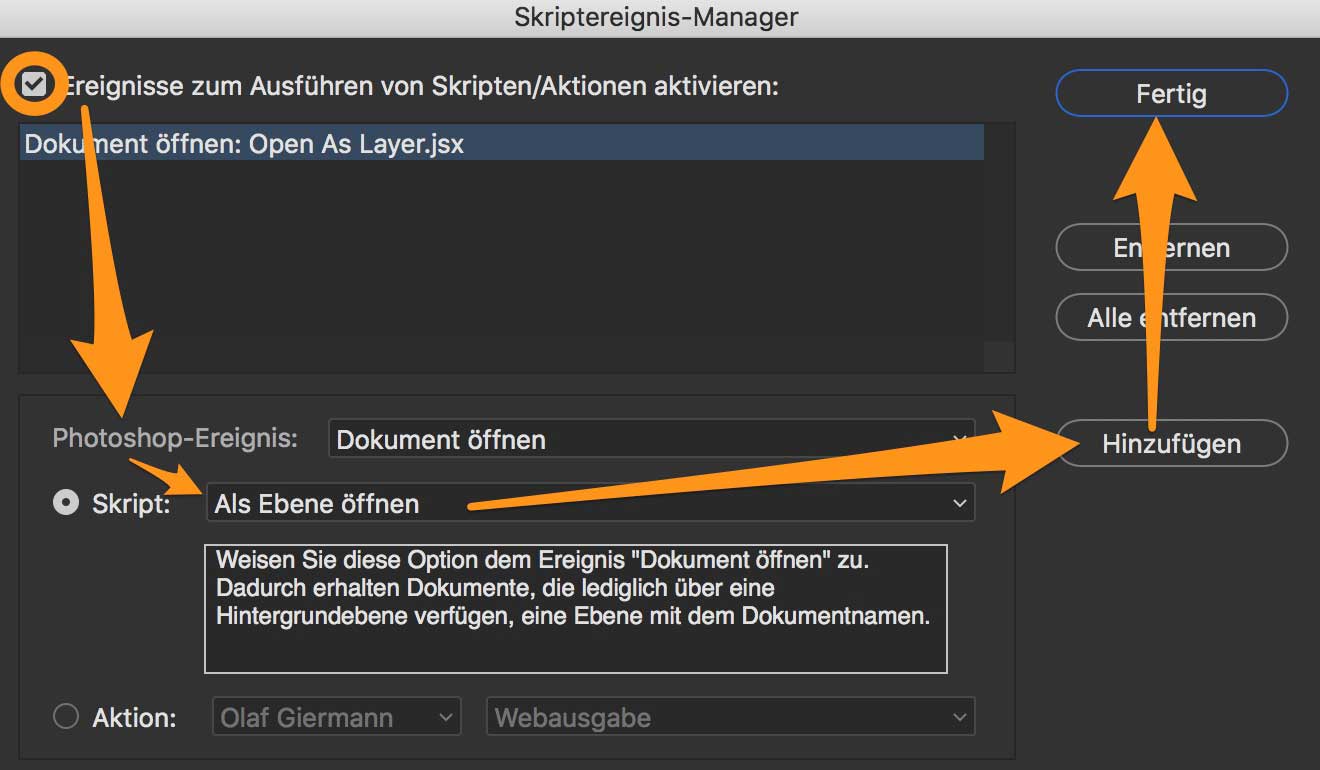Click the Fertig button

pos(1171,94)
